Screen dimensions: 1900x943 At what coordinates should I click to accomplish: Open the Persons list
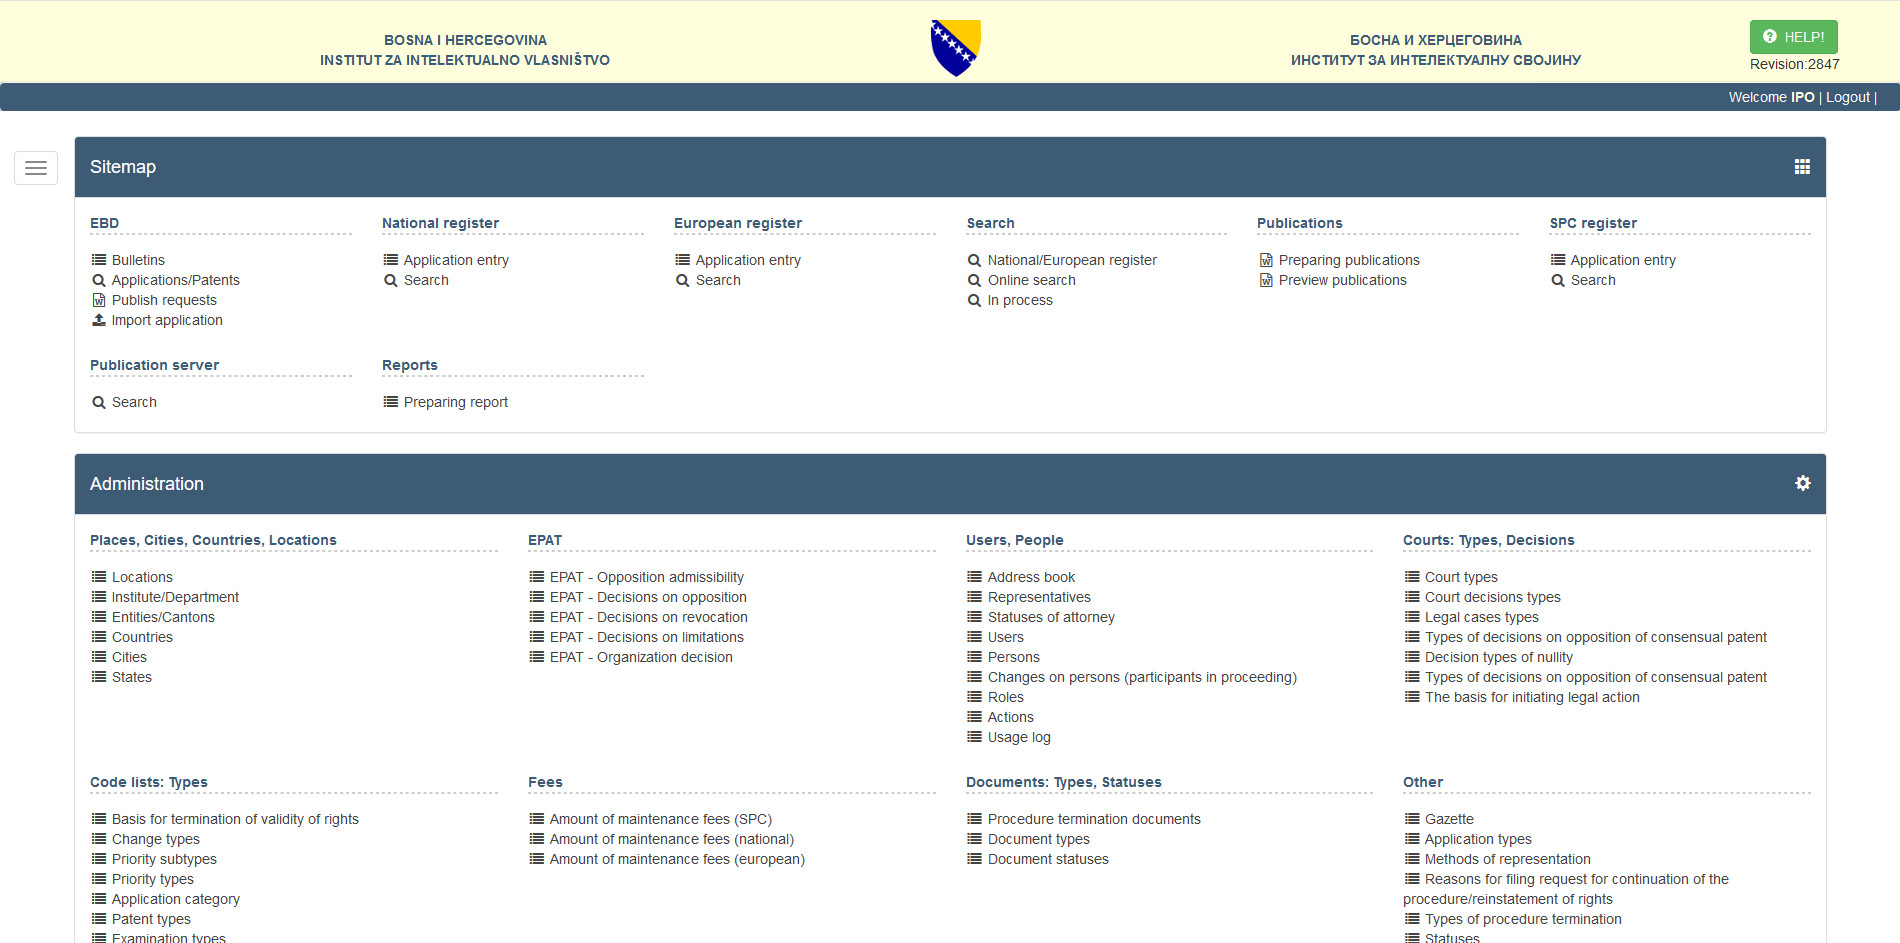(1014, 657)
